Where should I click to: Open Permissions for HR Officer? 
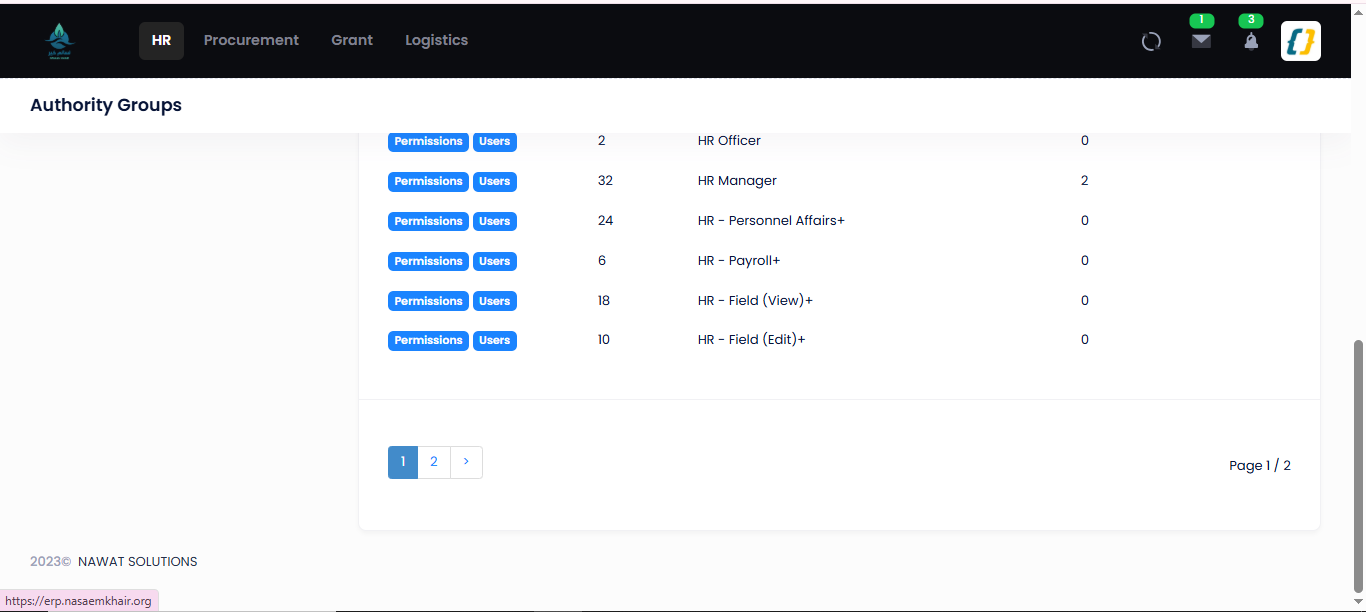[x=428, y=141]
